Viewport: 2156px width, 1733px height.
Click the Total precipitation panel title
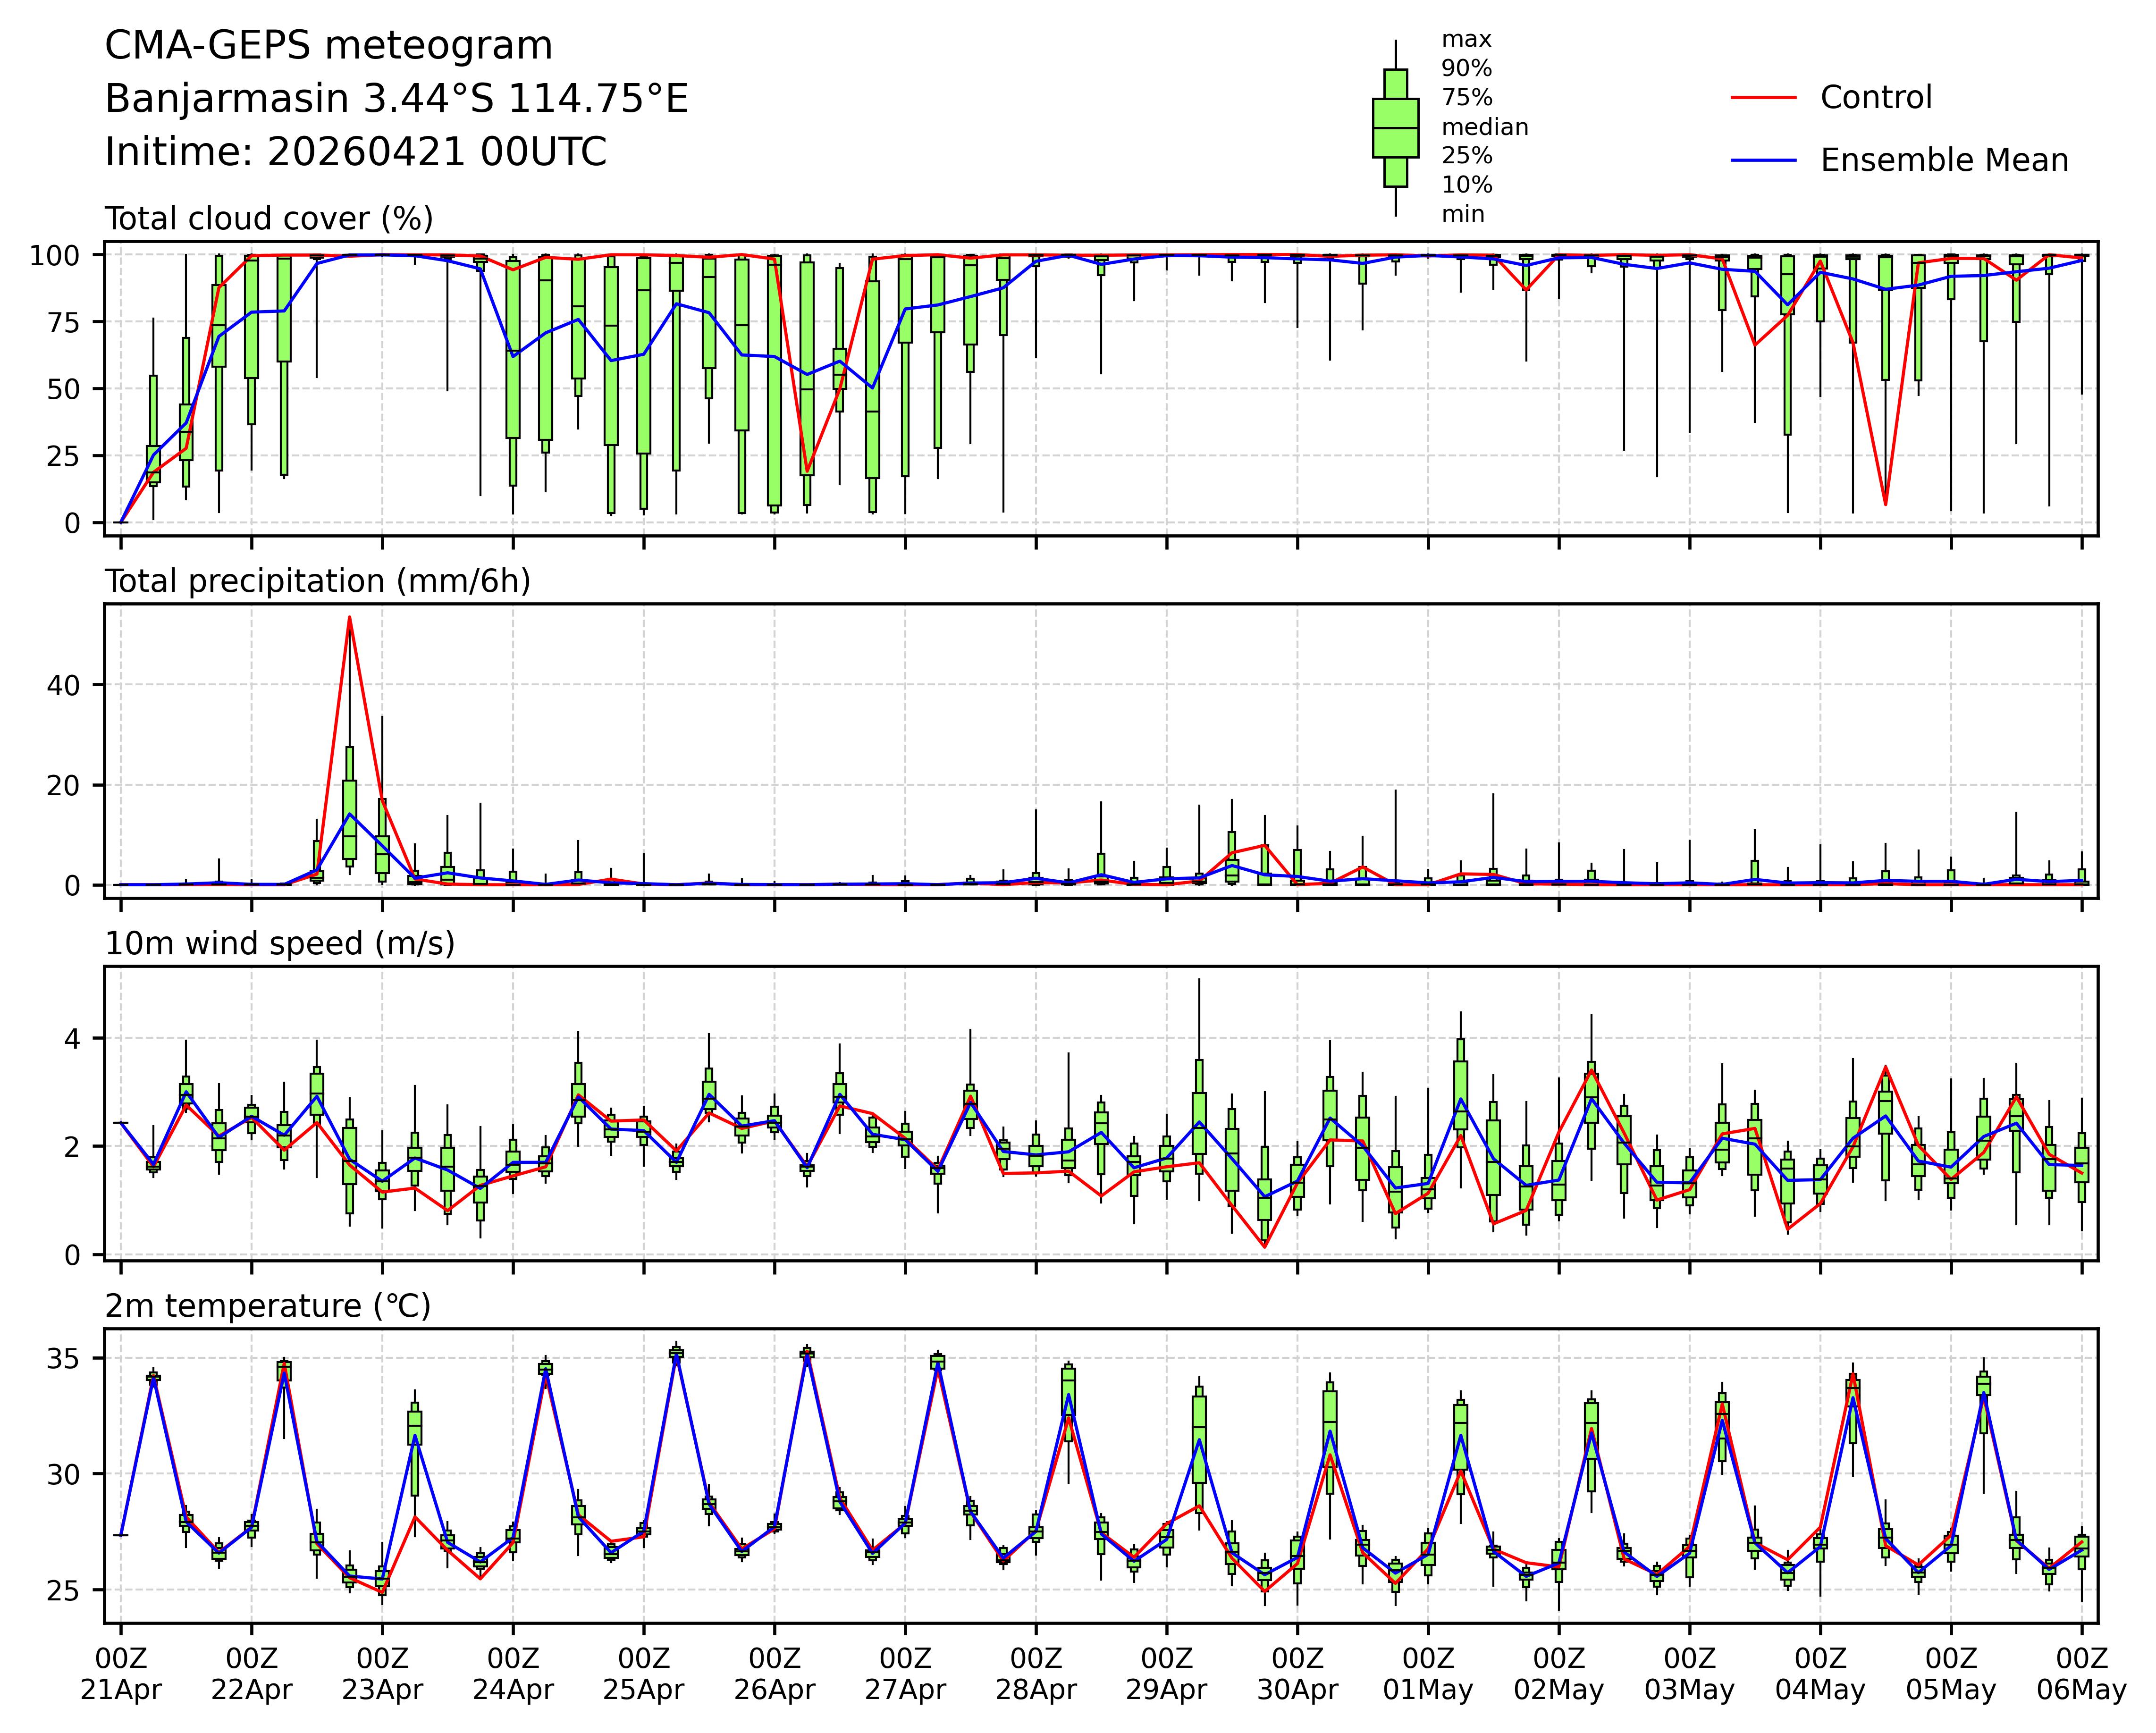(x=317, y=581)
